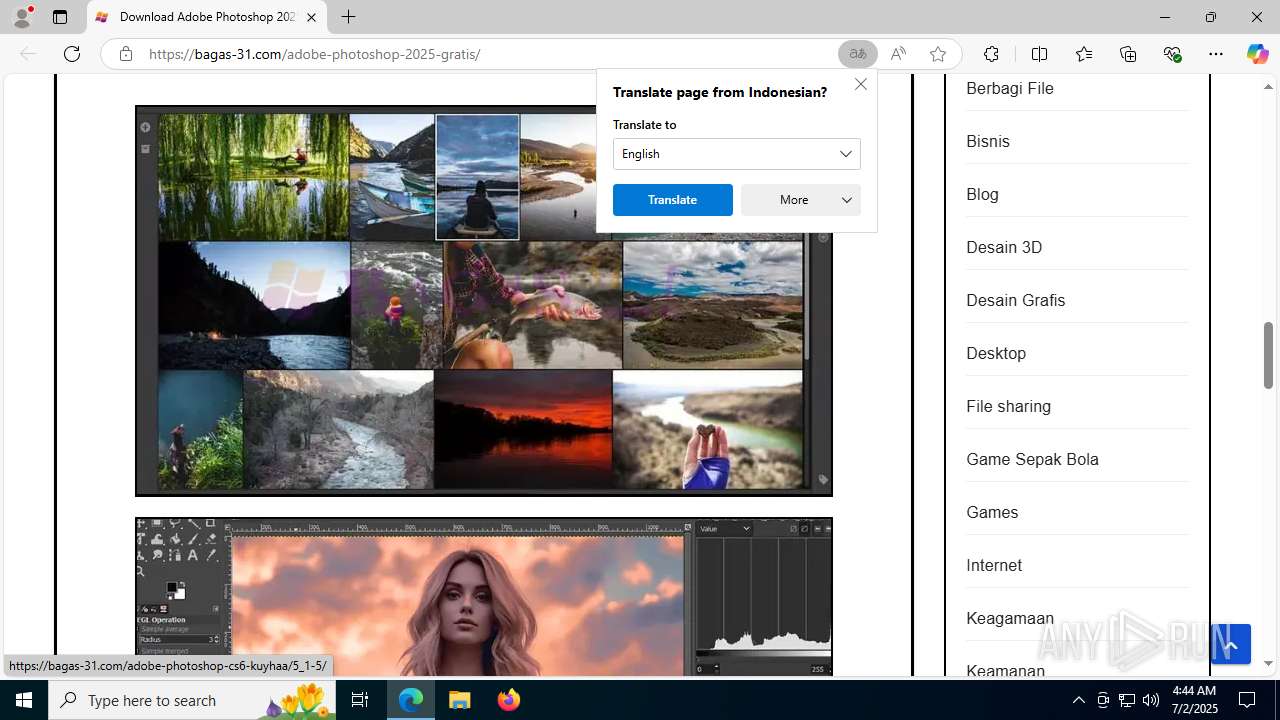This screenshot has height=720, width=1280.
Task: Open the tab actions menu icon
Action: [60, 17]
